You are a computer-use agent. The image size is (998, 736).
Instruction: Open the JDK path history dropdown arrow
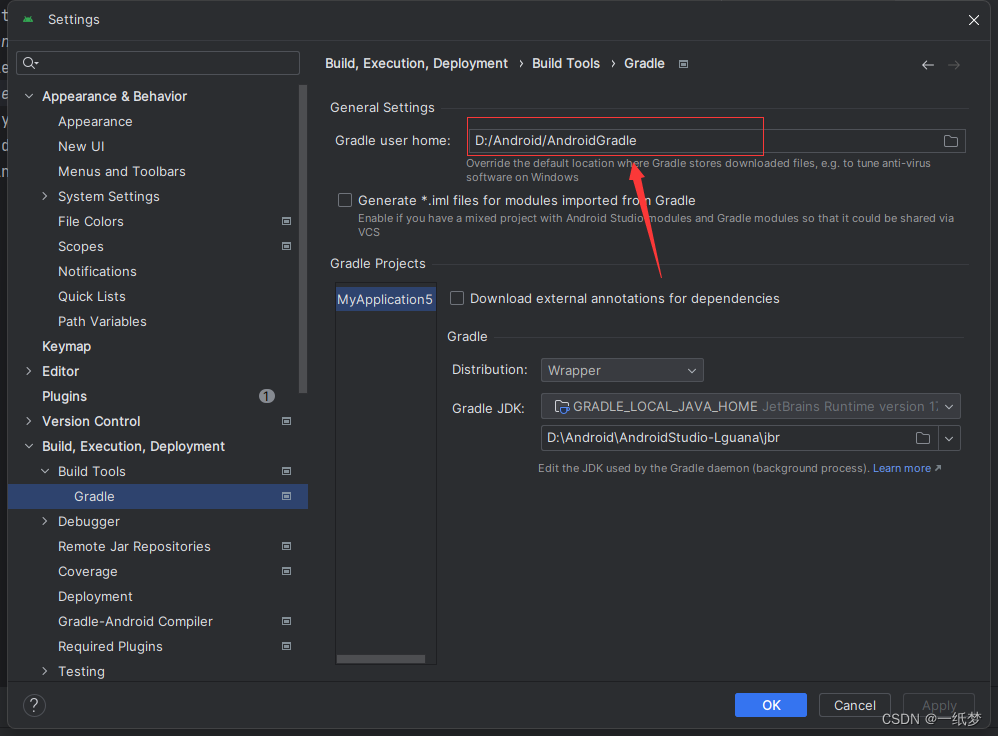pos(949,438)
